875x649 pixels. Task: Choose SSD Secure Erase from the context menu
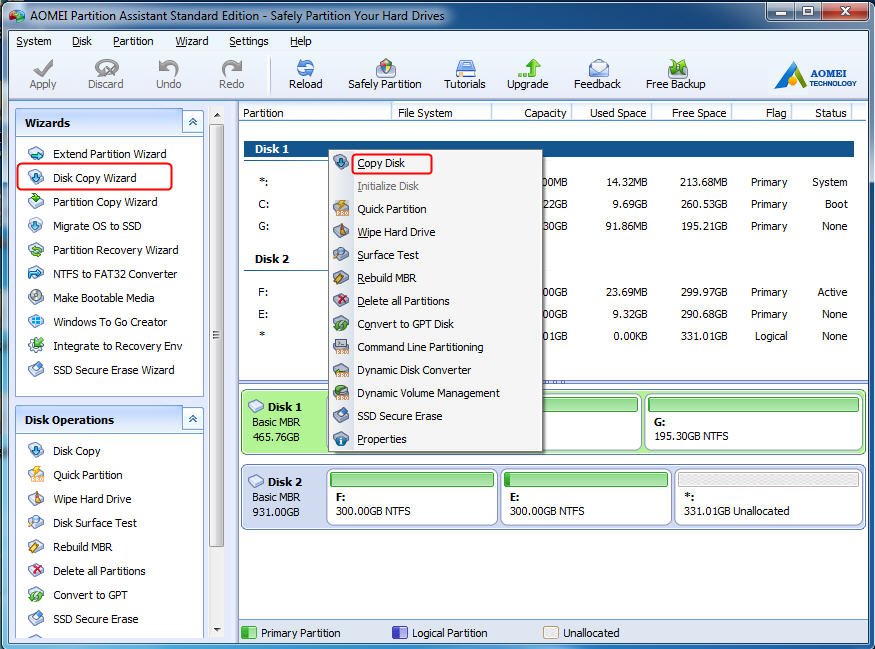pyautogui.click(x=435, y=416)
